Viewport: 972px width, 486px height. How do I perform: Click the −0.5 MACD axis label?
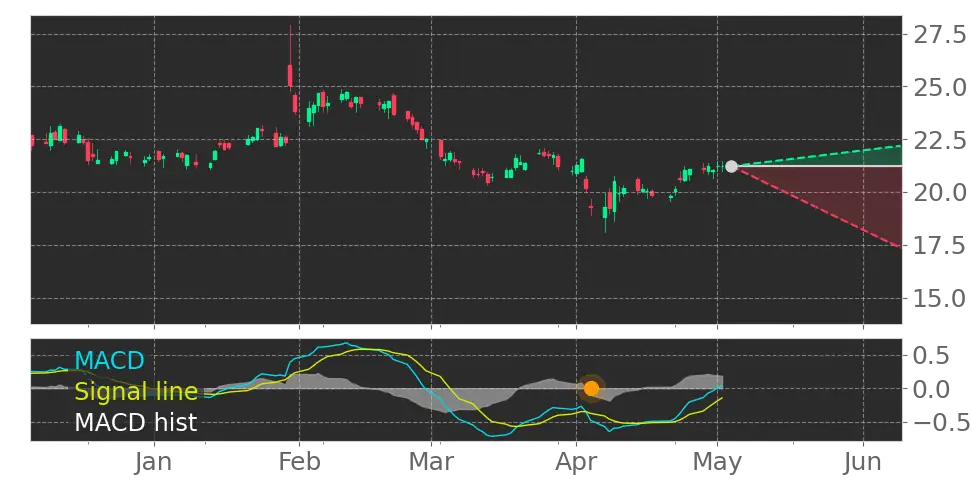coord(941,423)
